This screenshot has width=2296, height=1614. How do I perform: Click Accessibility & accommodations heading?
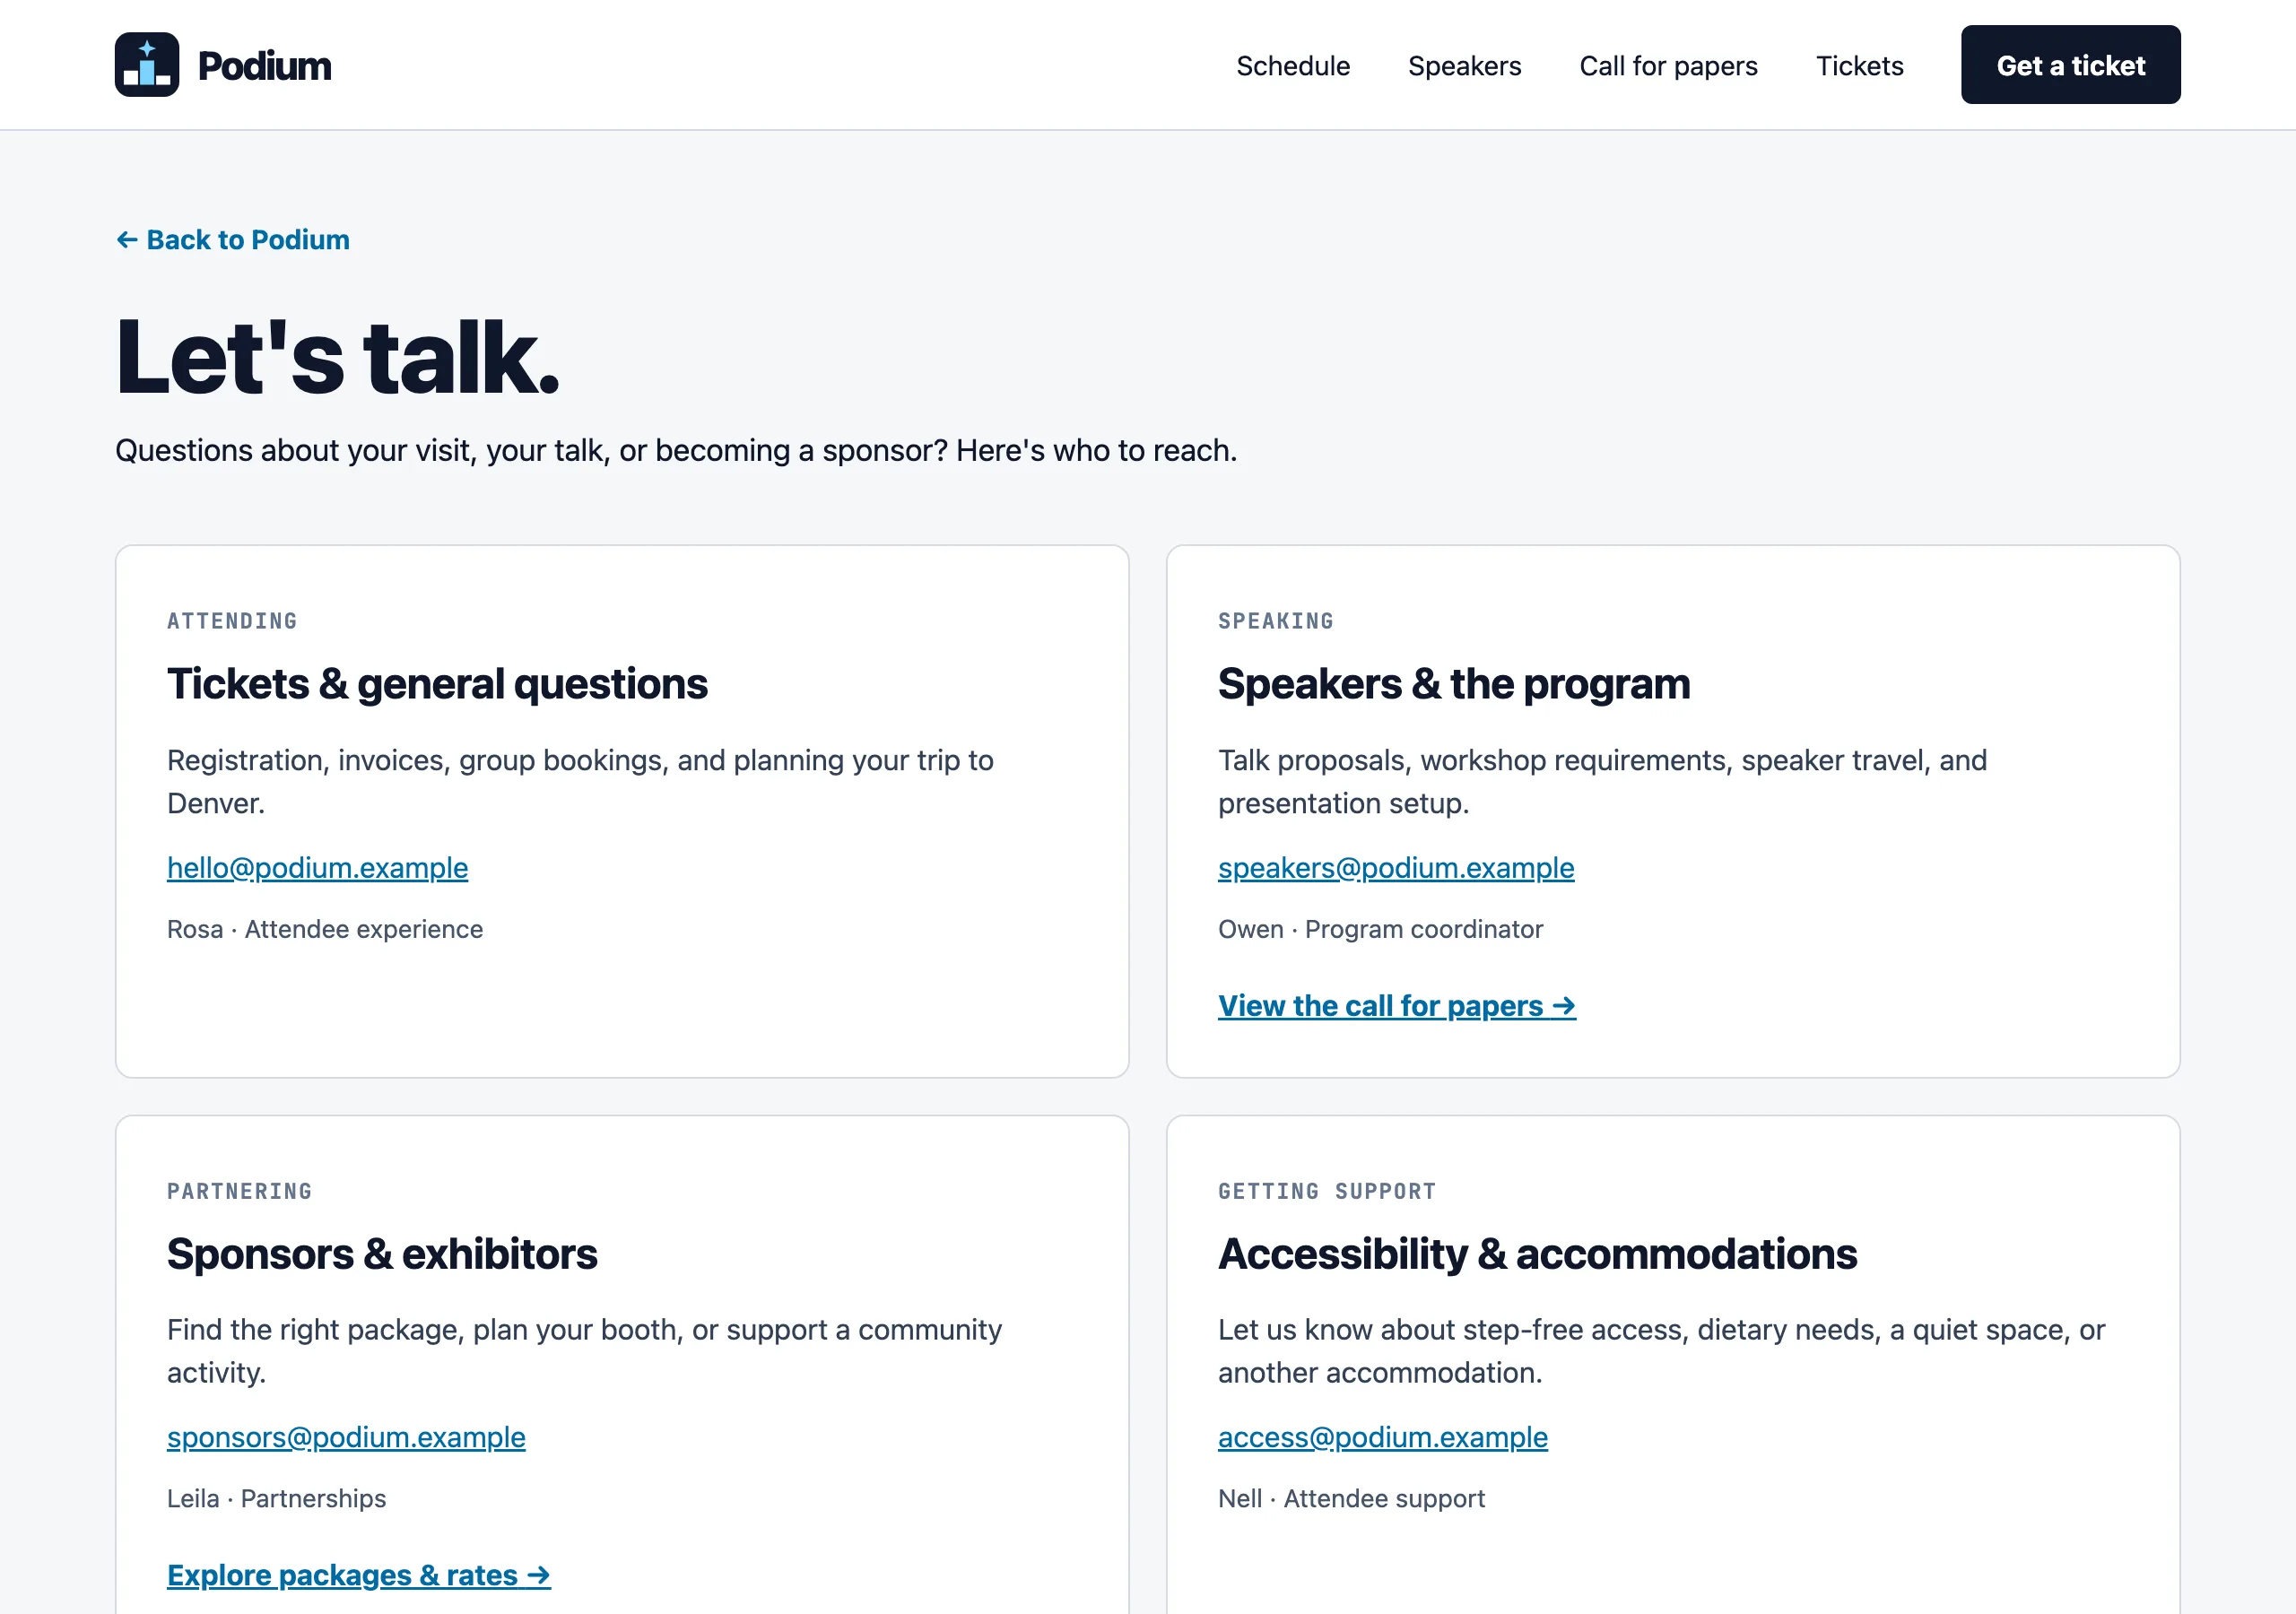pyautogui.click(x=1537, y=1254)
